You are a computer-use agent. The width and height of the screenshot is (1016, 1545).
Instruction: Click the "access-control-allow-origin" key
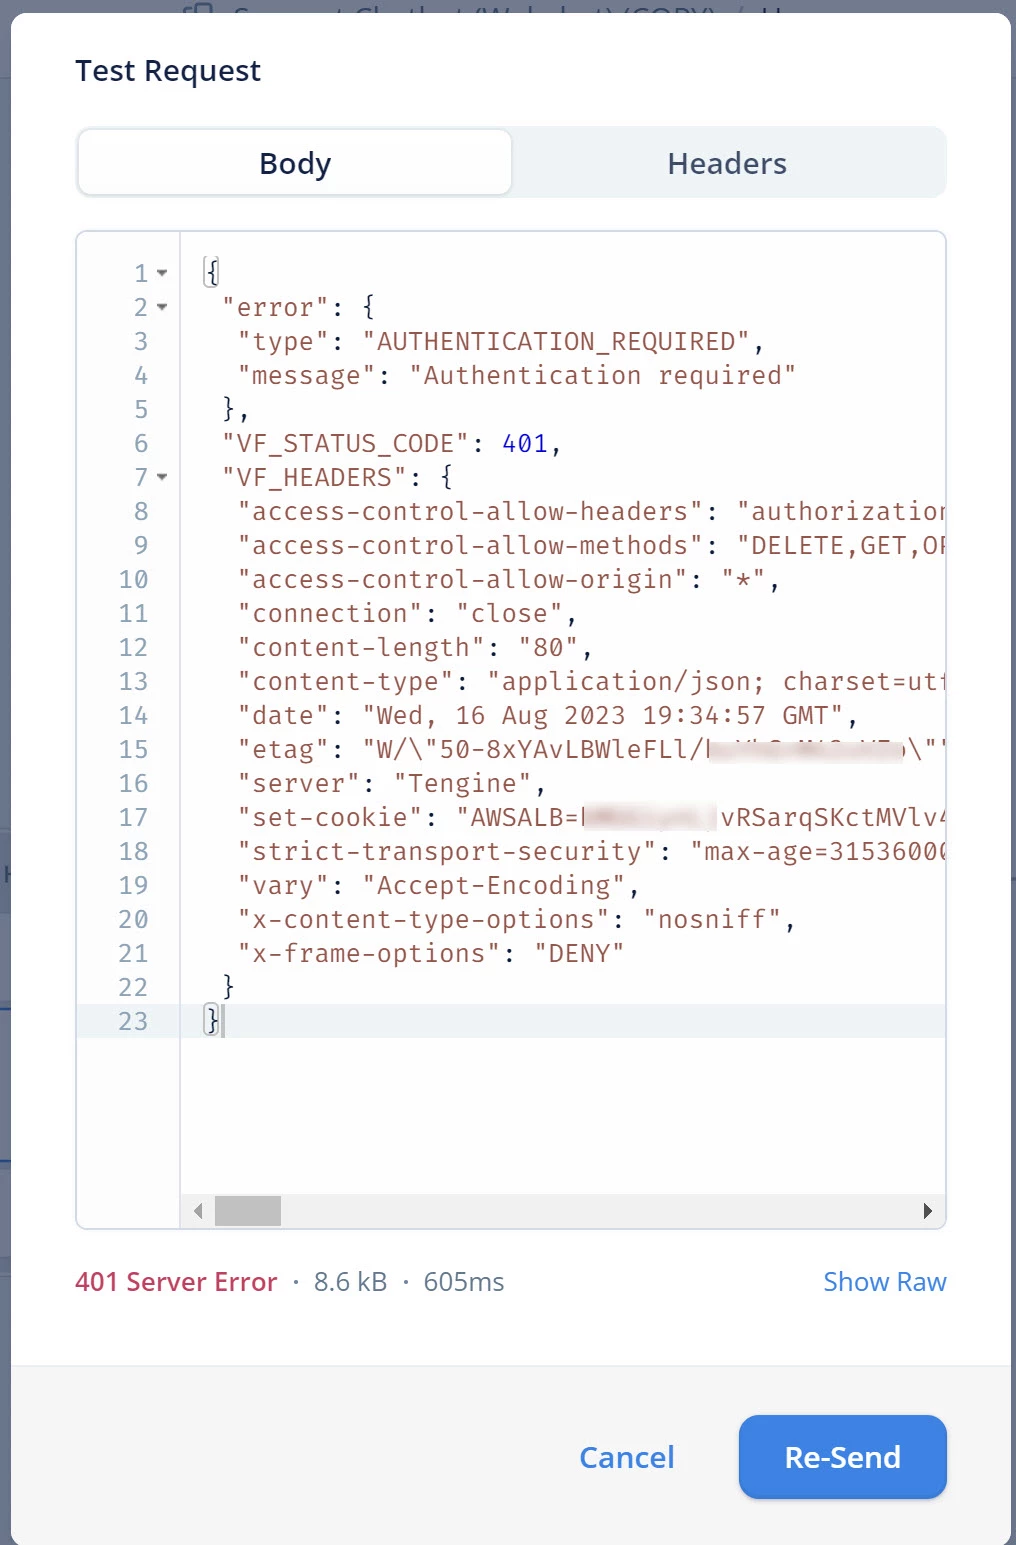pos(463,580)
